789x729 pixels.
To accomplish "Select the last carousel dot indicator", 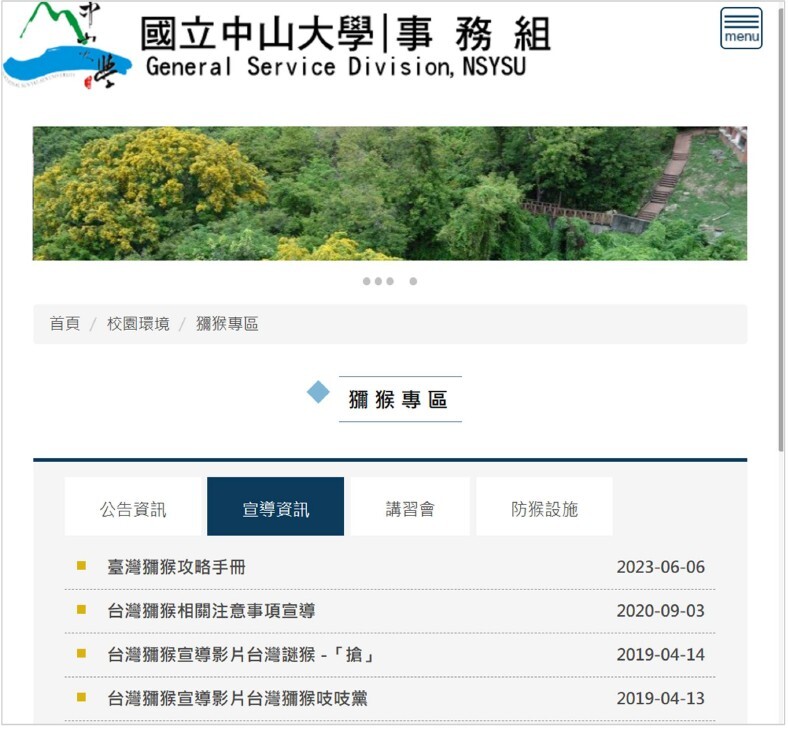I will coord(413,281).
